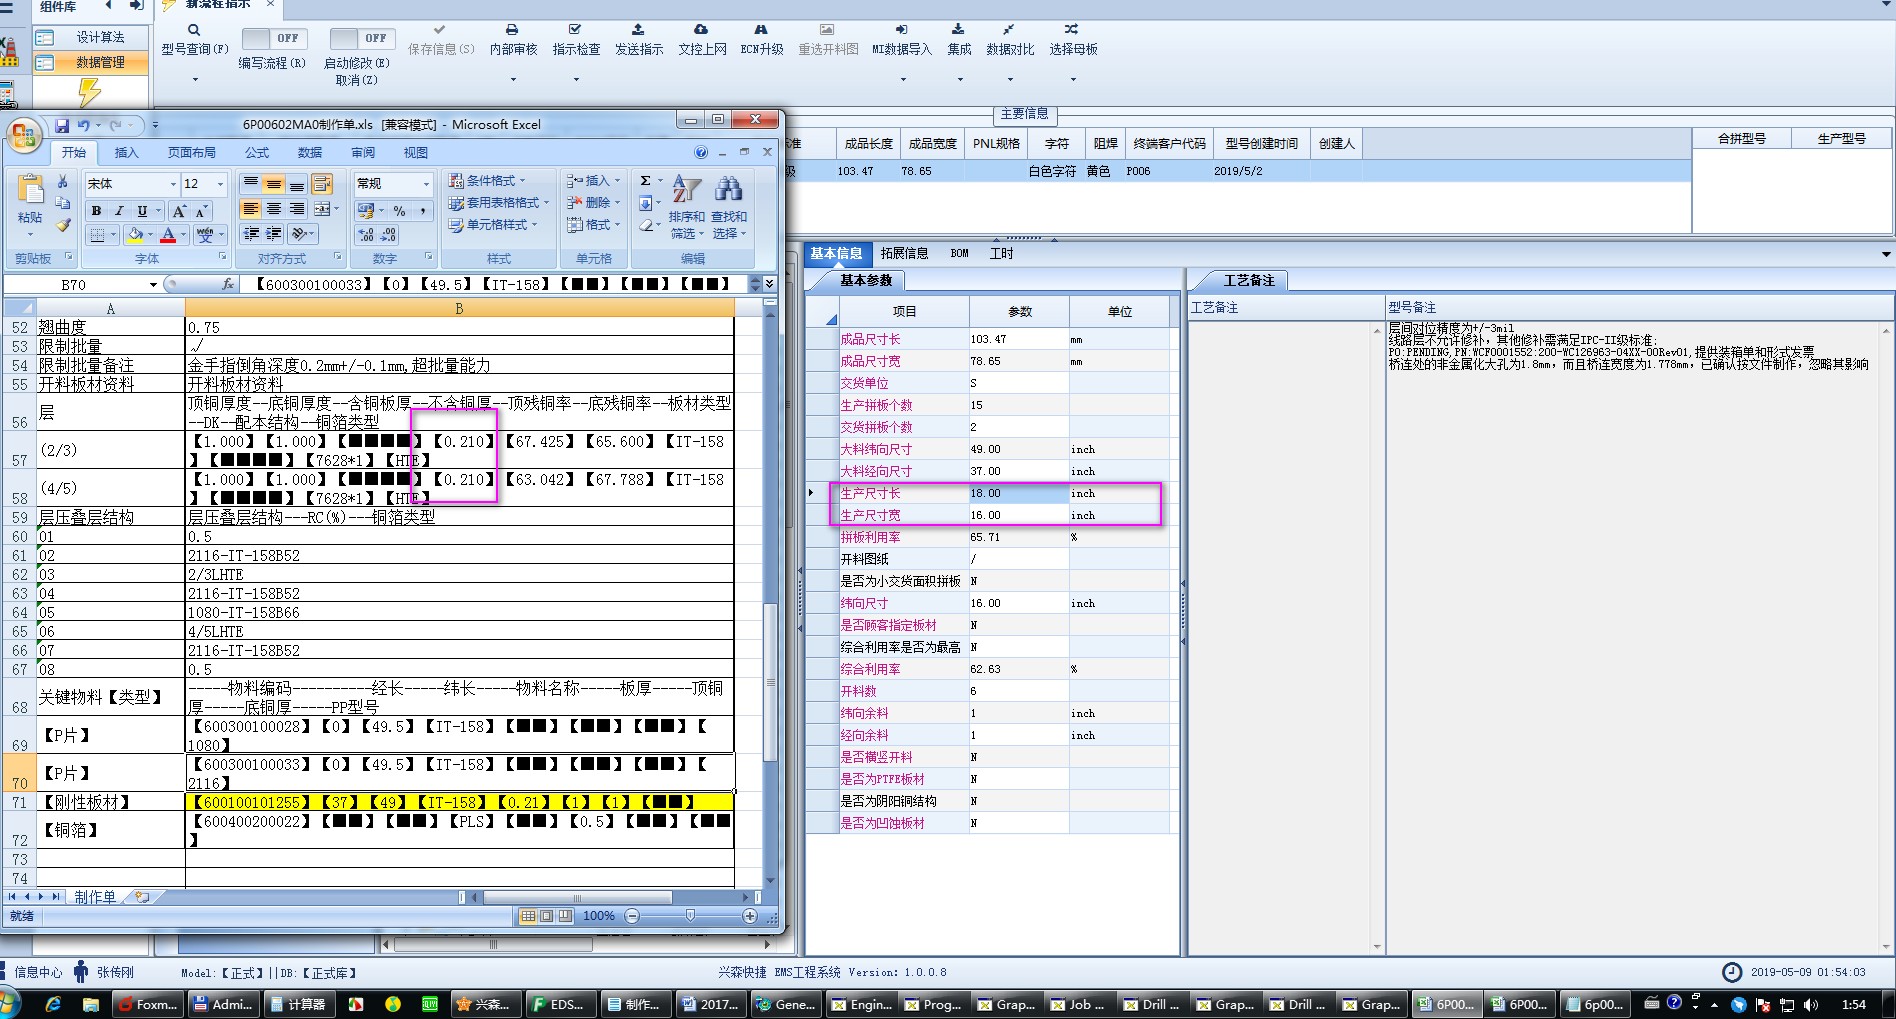
Task: Toggle the 编写流程(R) OFF switch
Action: coord(273,38)
